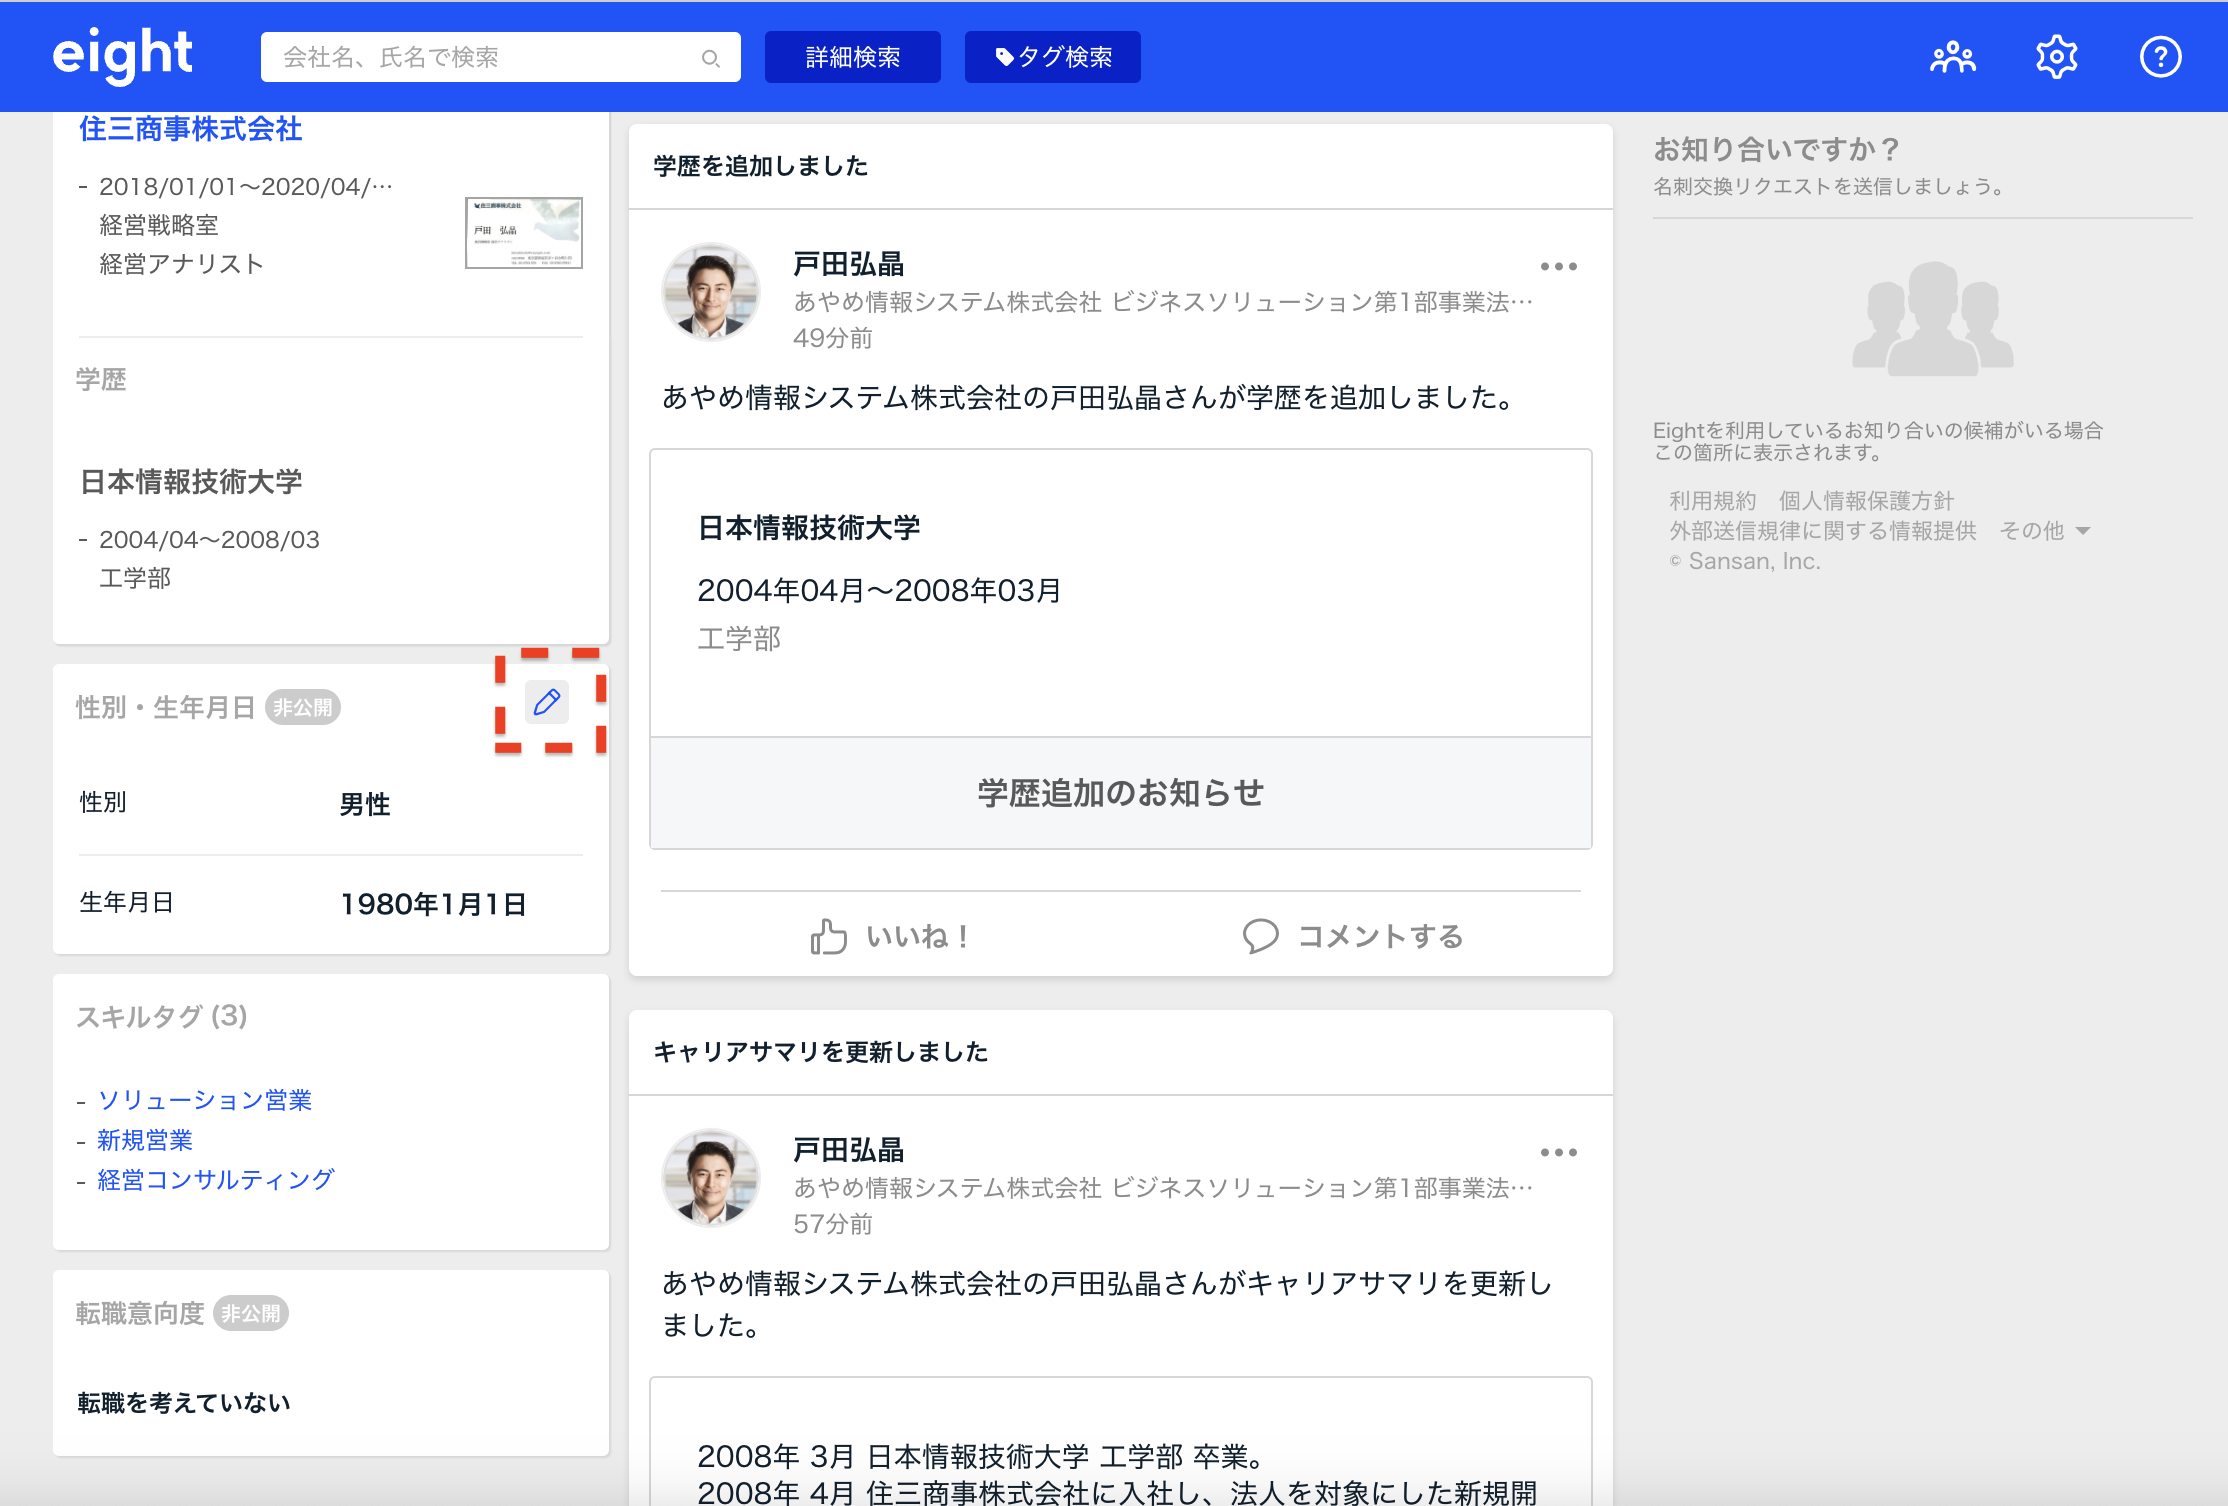Viewport: 2228px width, 1506px height.
Task: Click the 2004/04〜2008/03 date range in left panel
Action: (209, 540)
